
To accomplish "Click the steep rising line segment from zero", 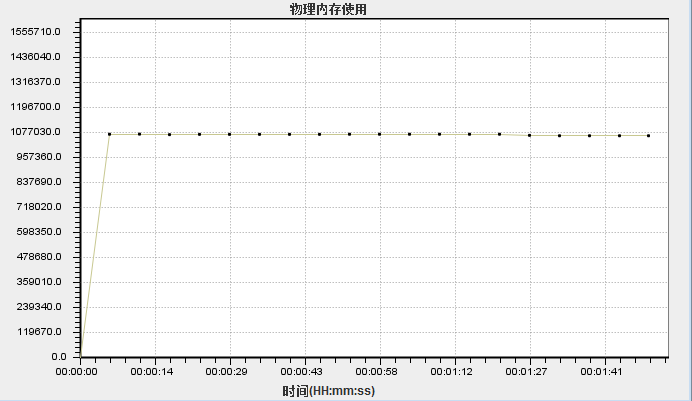I will 95,245.
